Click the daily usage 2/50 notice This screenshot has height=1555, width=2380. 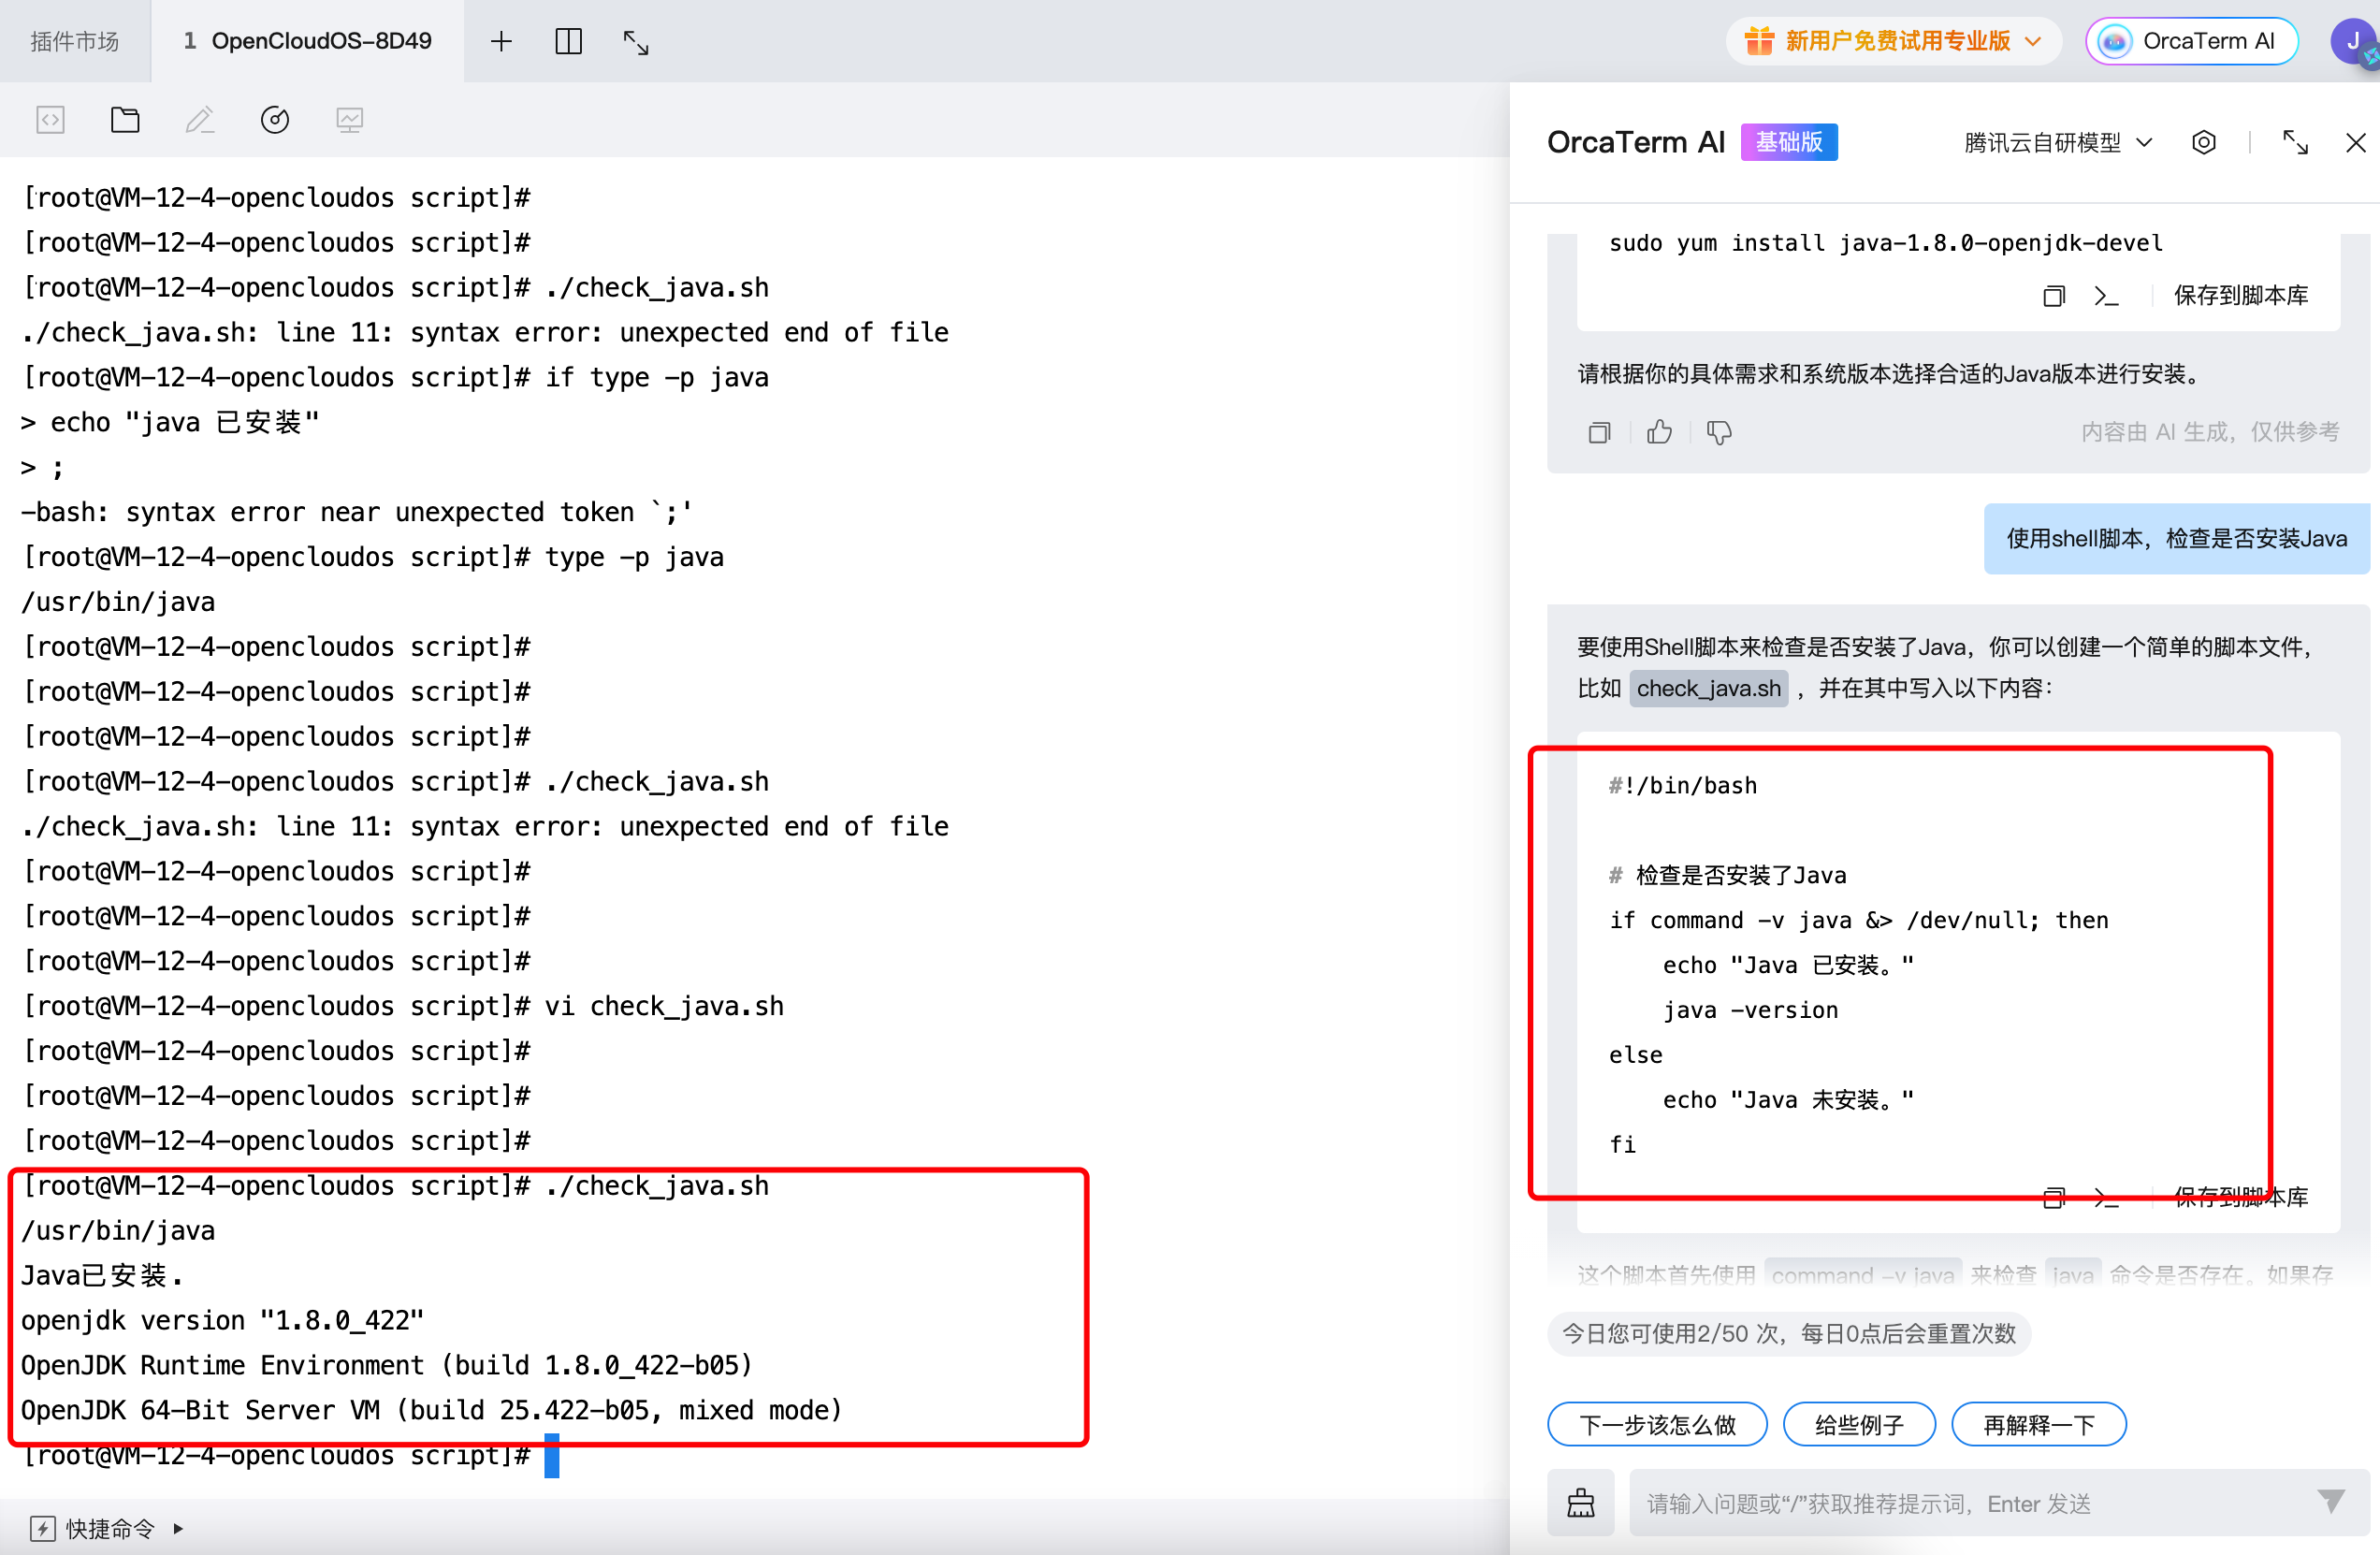1789,1334
